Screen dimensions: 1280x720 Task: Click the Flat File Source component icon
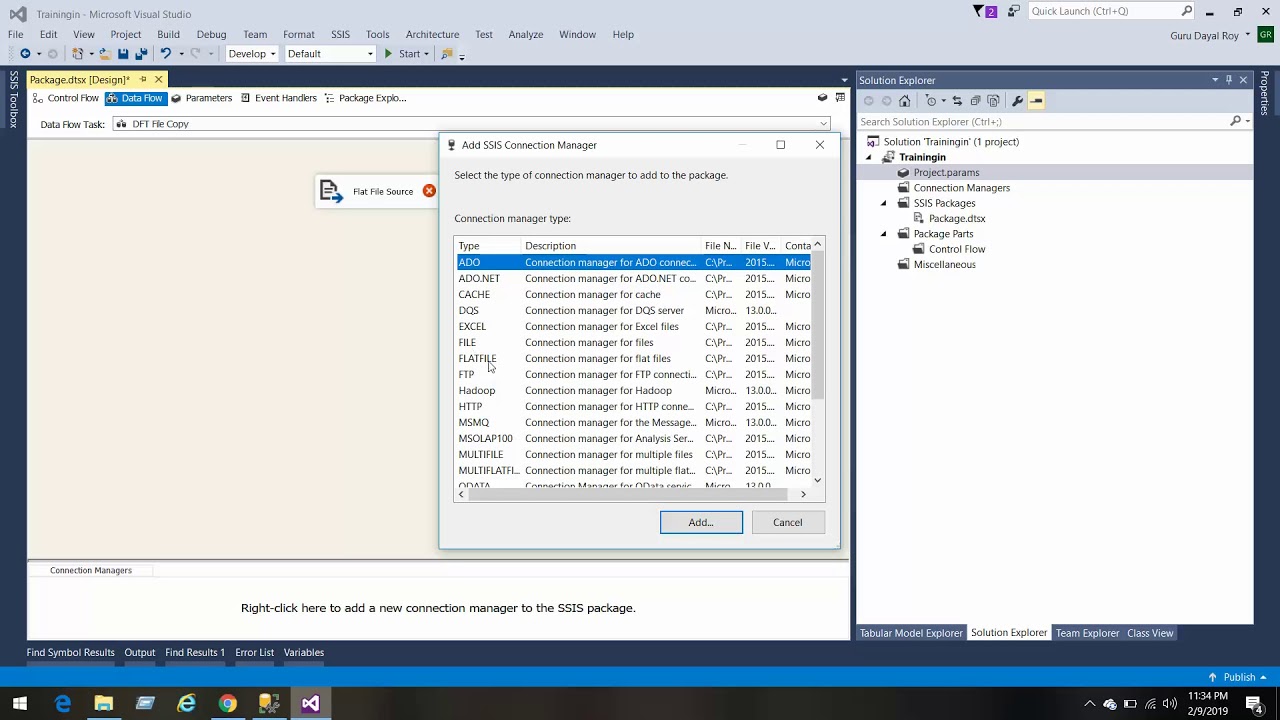pyautogui.click(x=331, y=191)
